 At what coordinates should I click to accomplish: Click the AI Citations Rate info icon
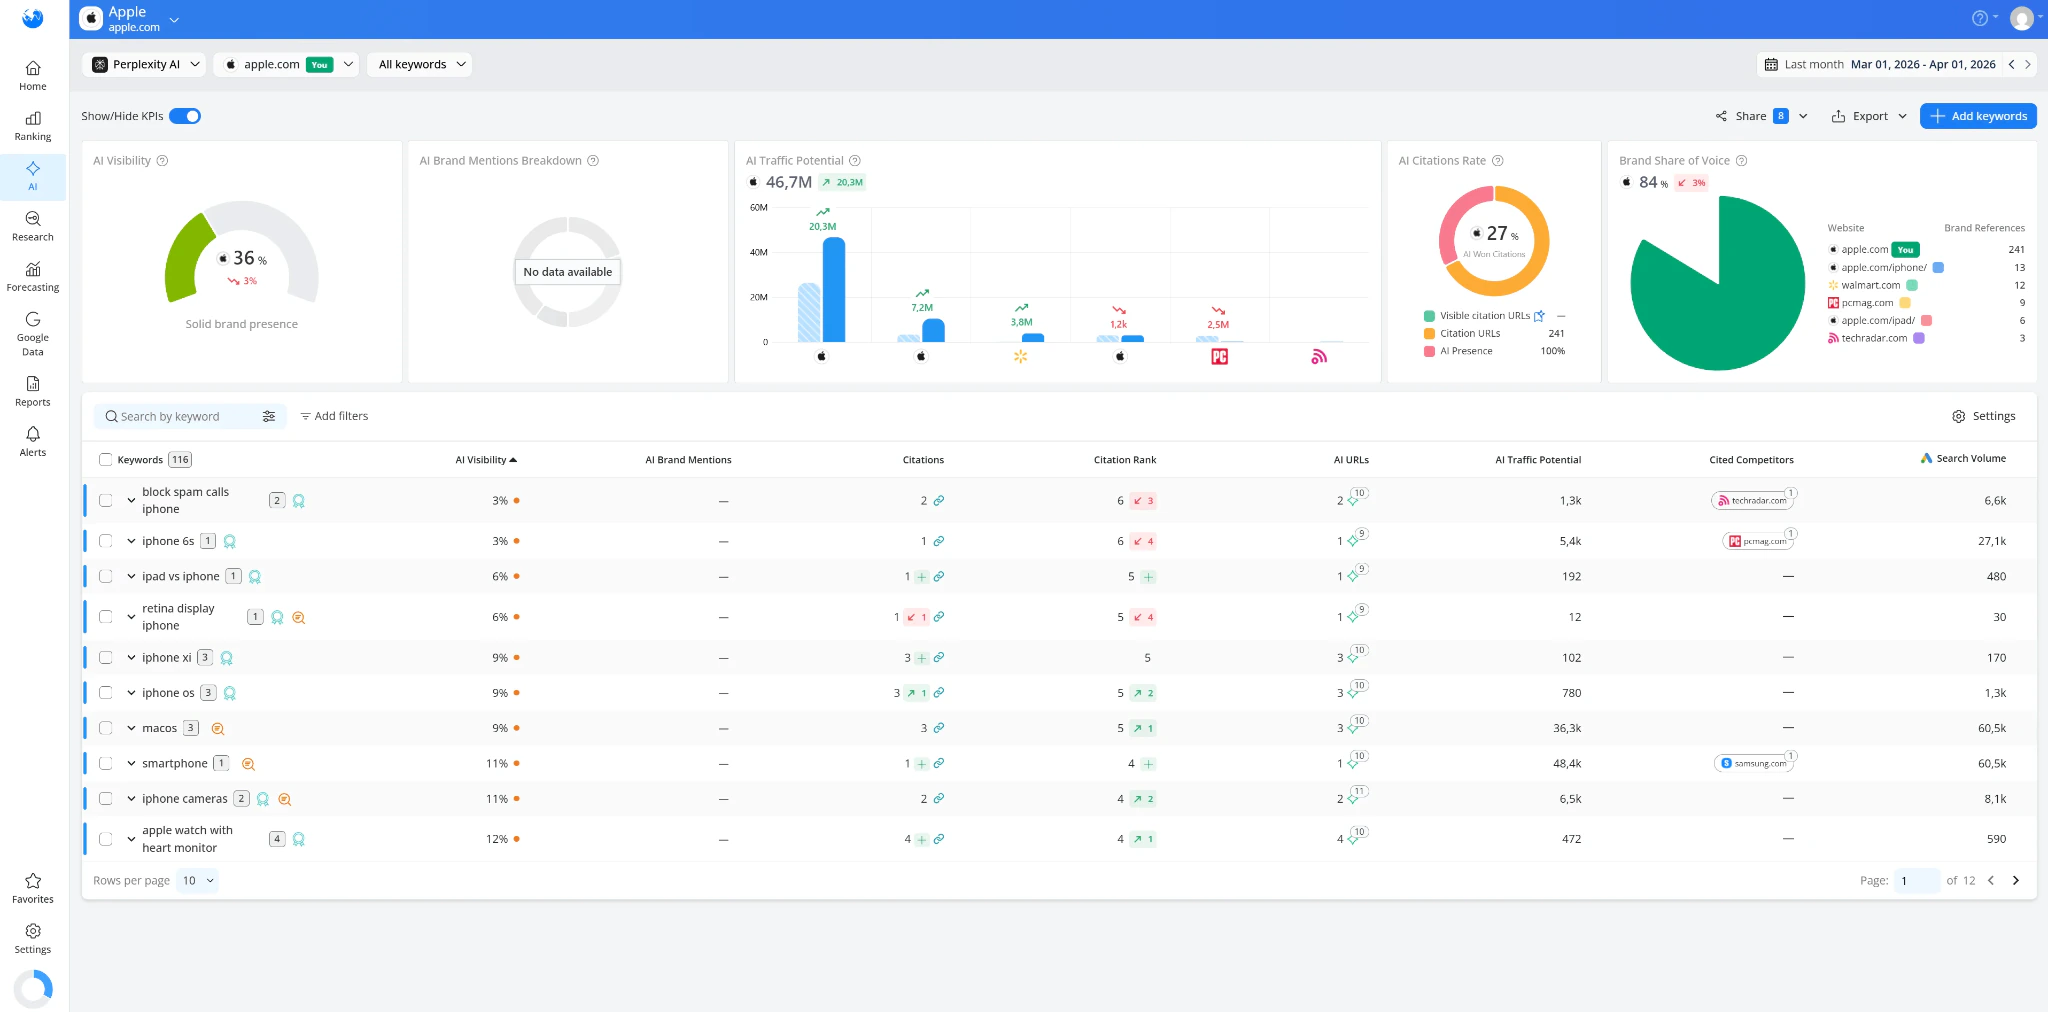pyautogui.click(x=1498, y=161)
